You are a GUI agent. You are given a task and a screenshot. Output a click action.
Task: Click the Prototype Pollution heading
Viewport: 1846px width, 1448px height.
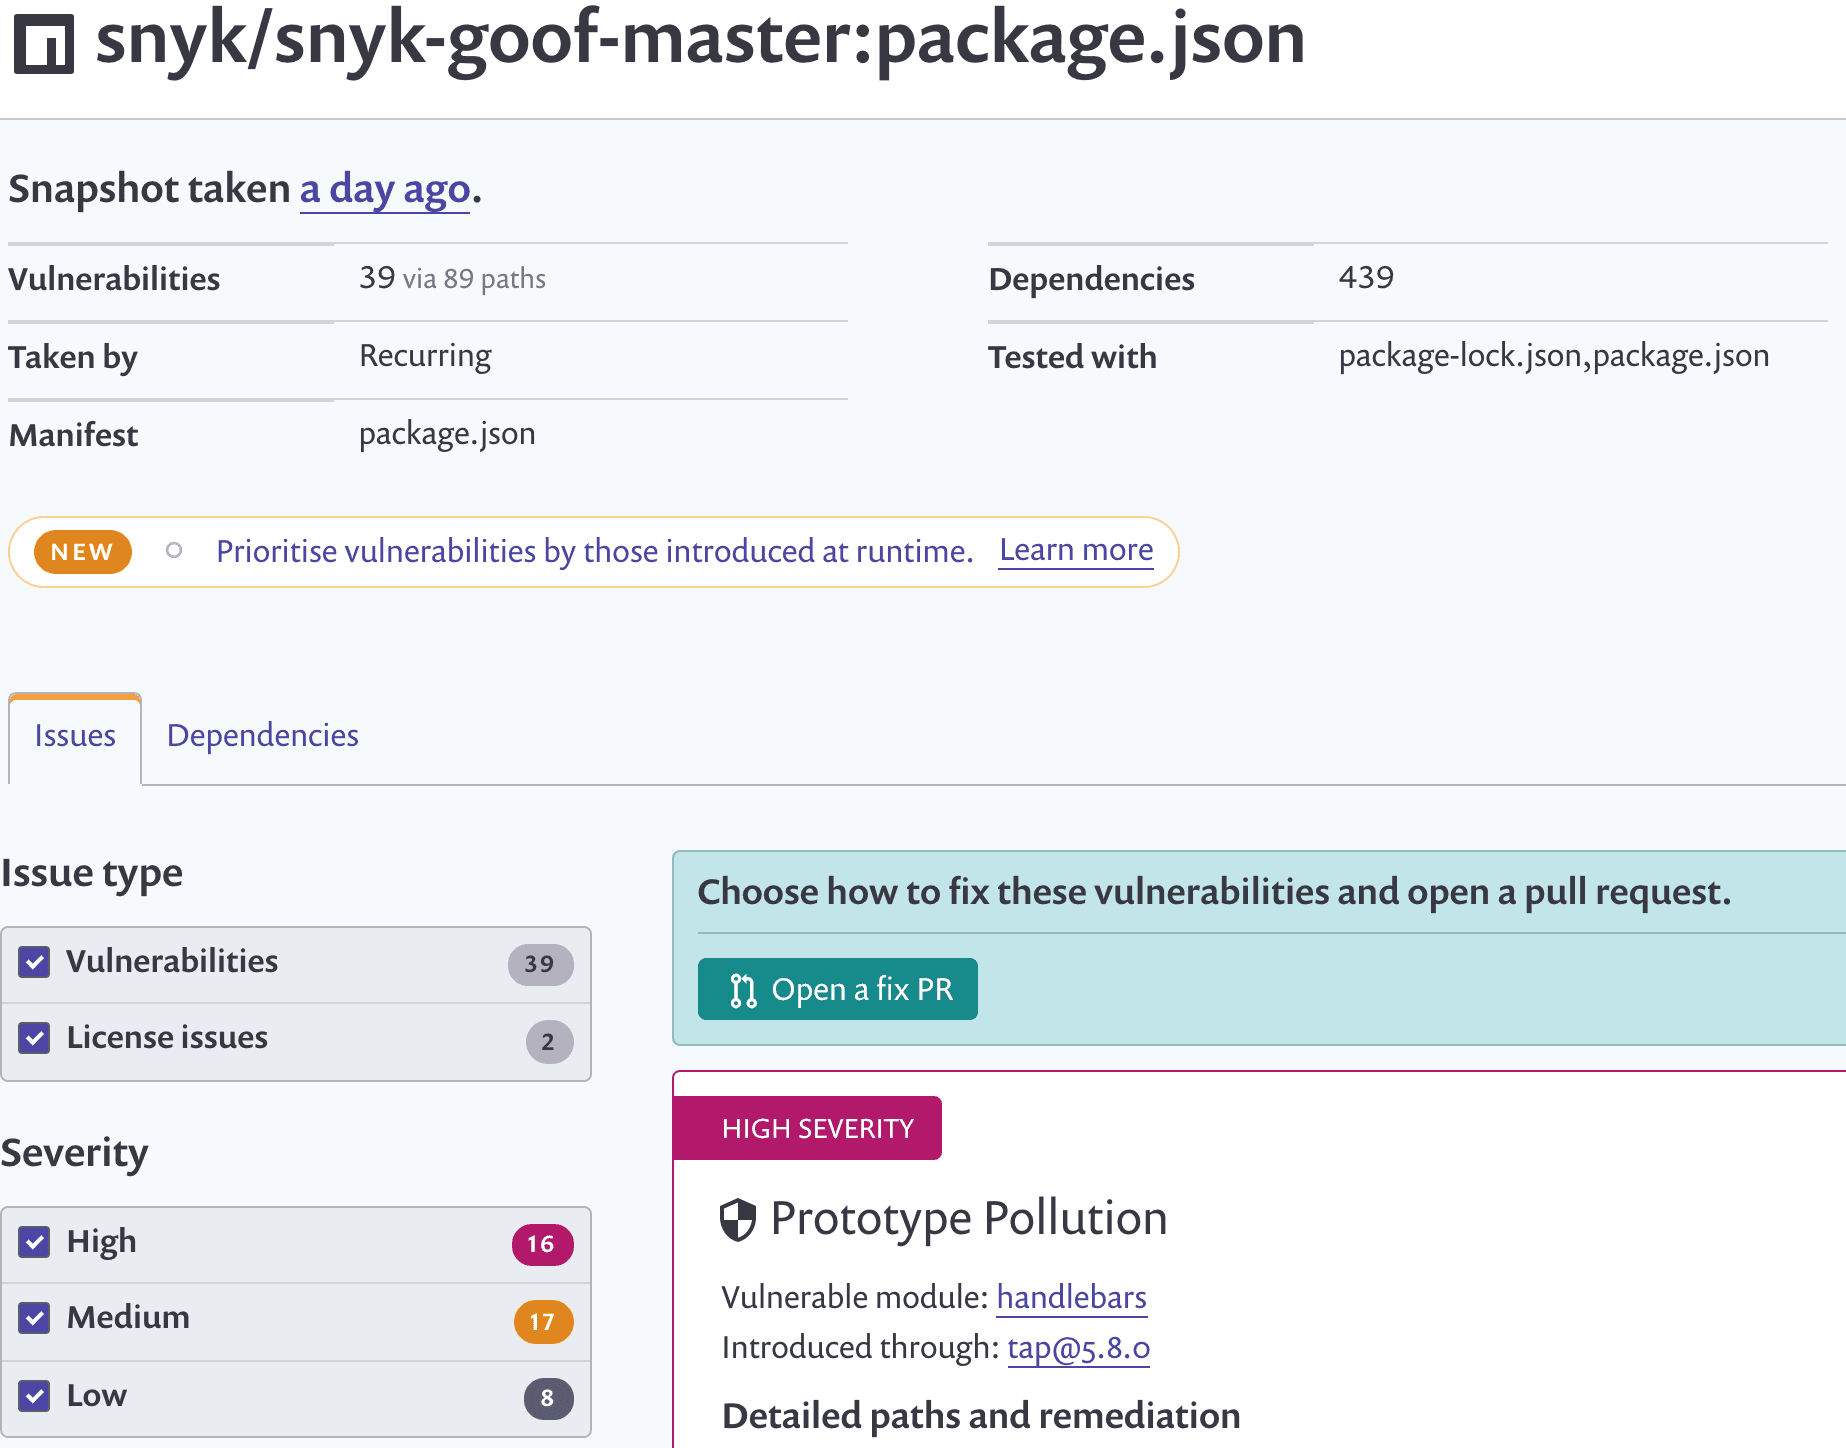pyautogui.click(x=969, y=1219)
